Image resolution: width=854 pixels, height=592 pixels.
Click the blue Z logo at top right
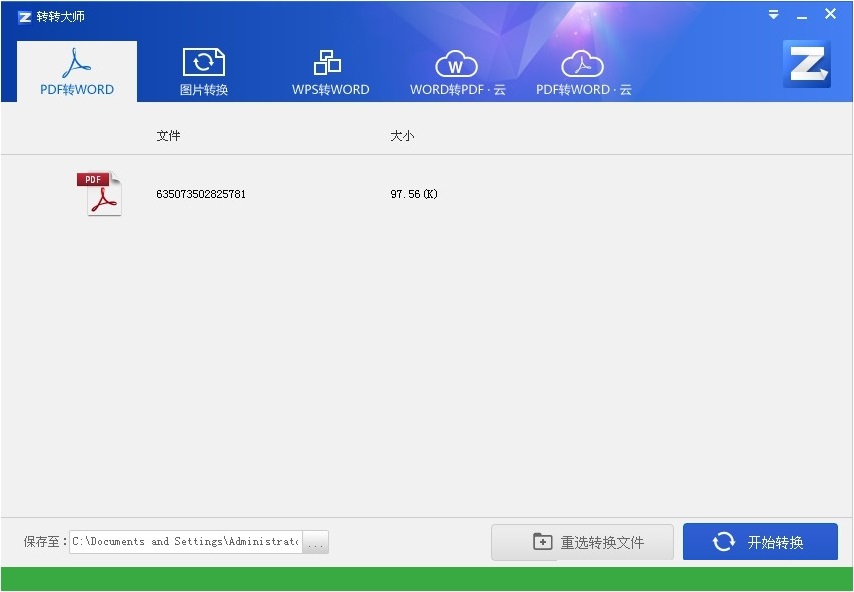point(806,64)
